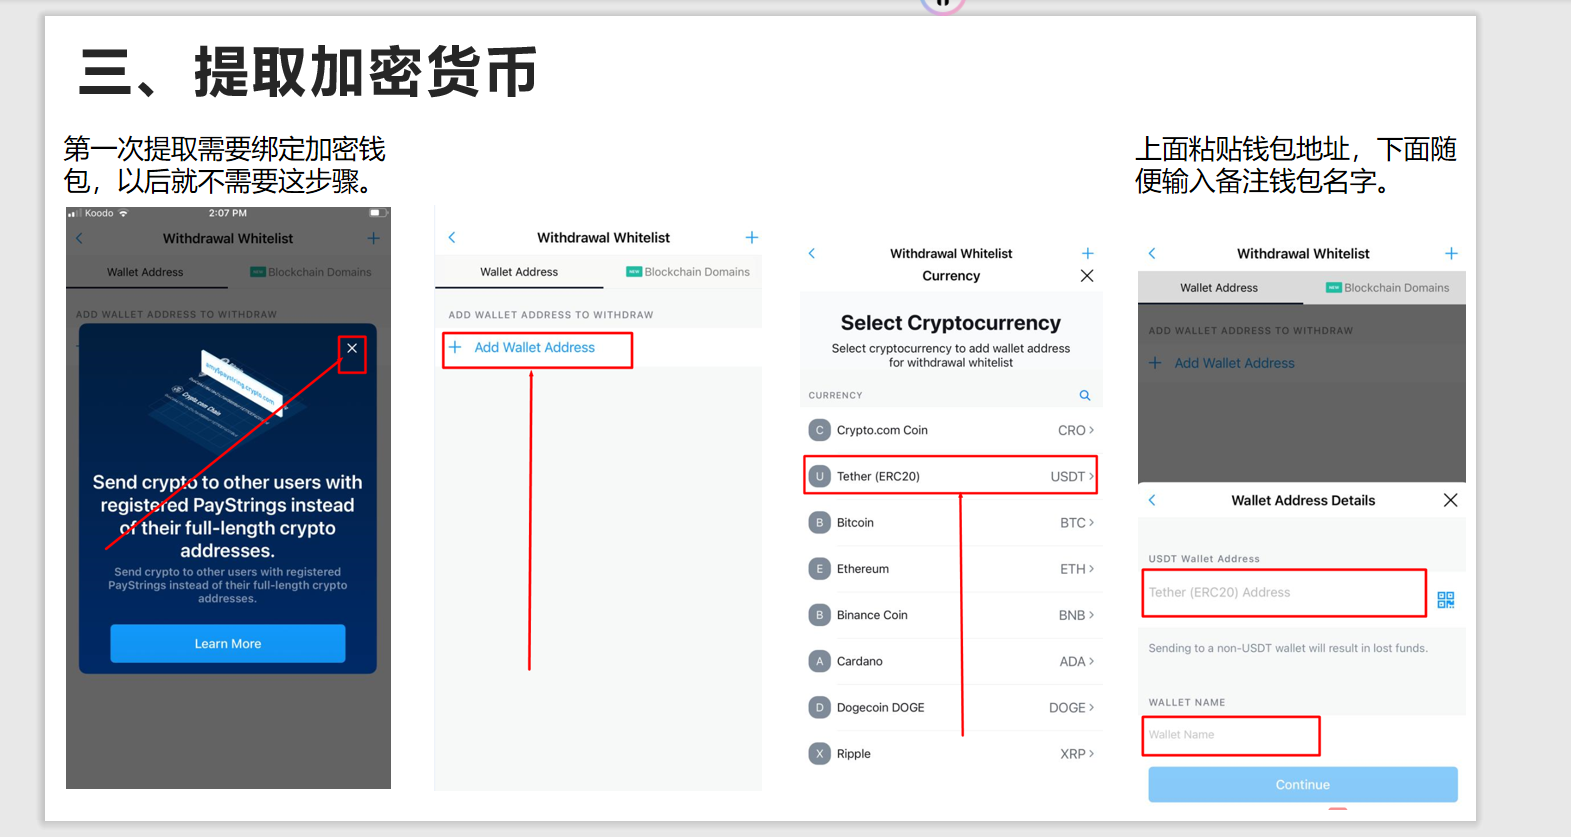Screen dimensions: 1571x837
Task: Open Wallet Address tab in second screen
Action: click(519, 272)
